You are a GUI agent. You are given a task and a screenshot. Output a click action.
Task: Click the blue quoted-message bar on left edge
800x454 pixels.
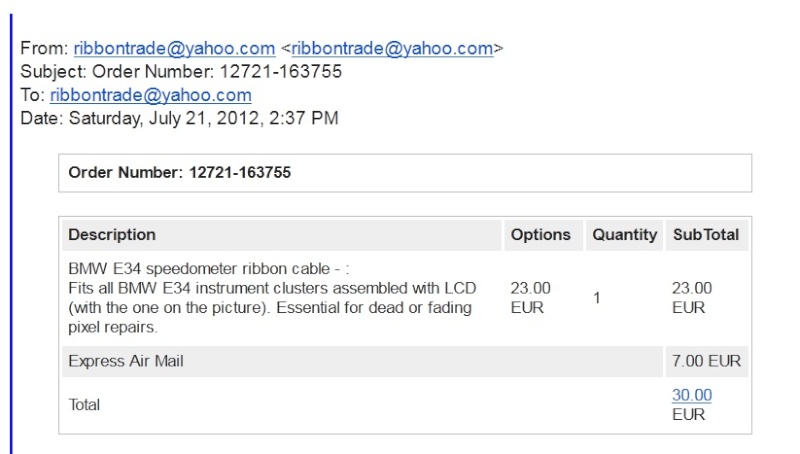pos(11,234)
